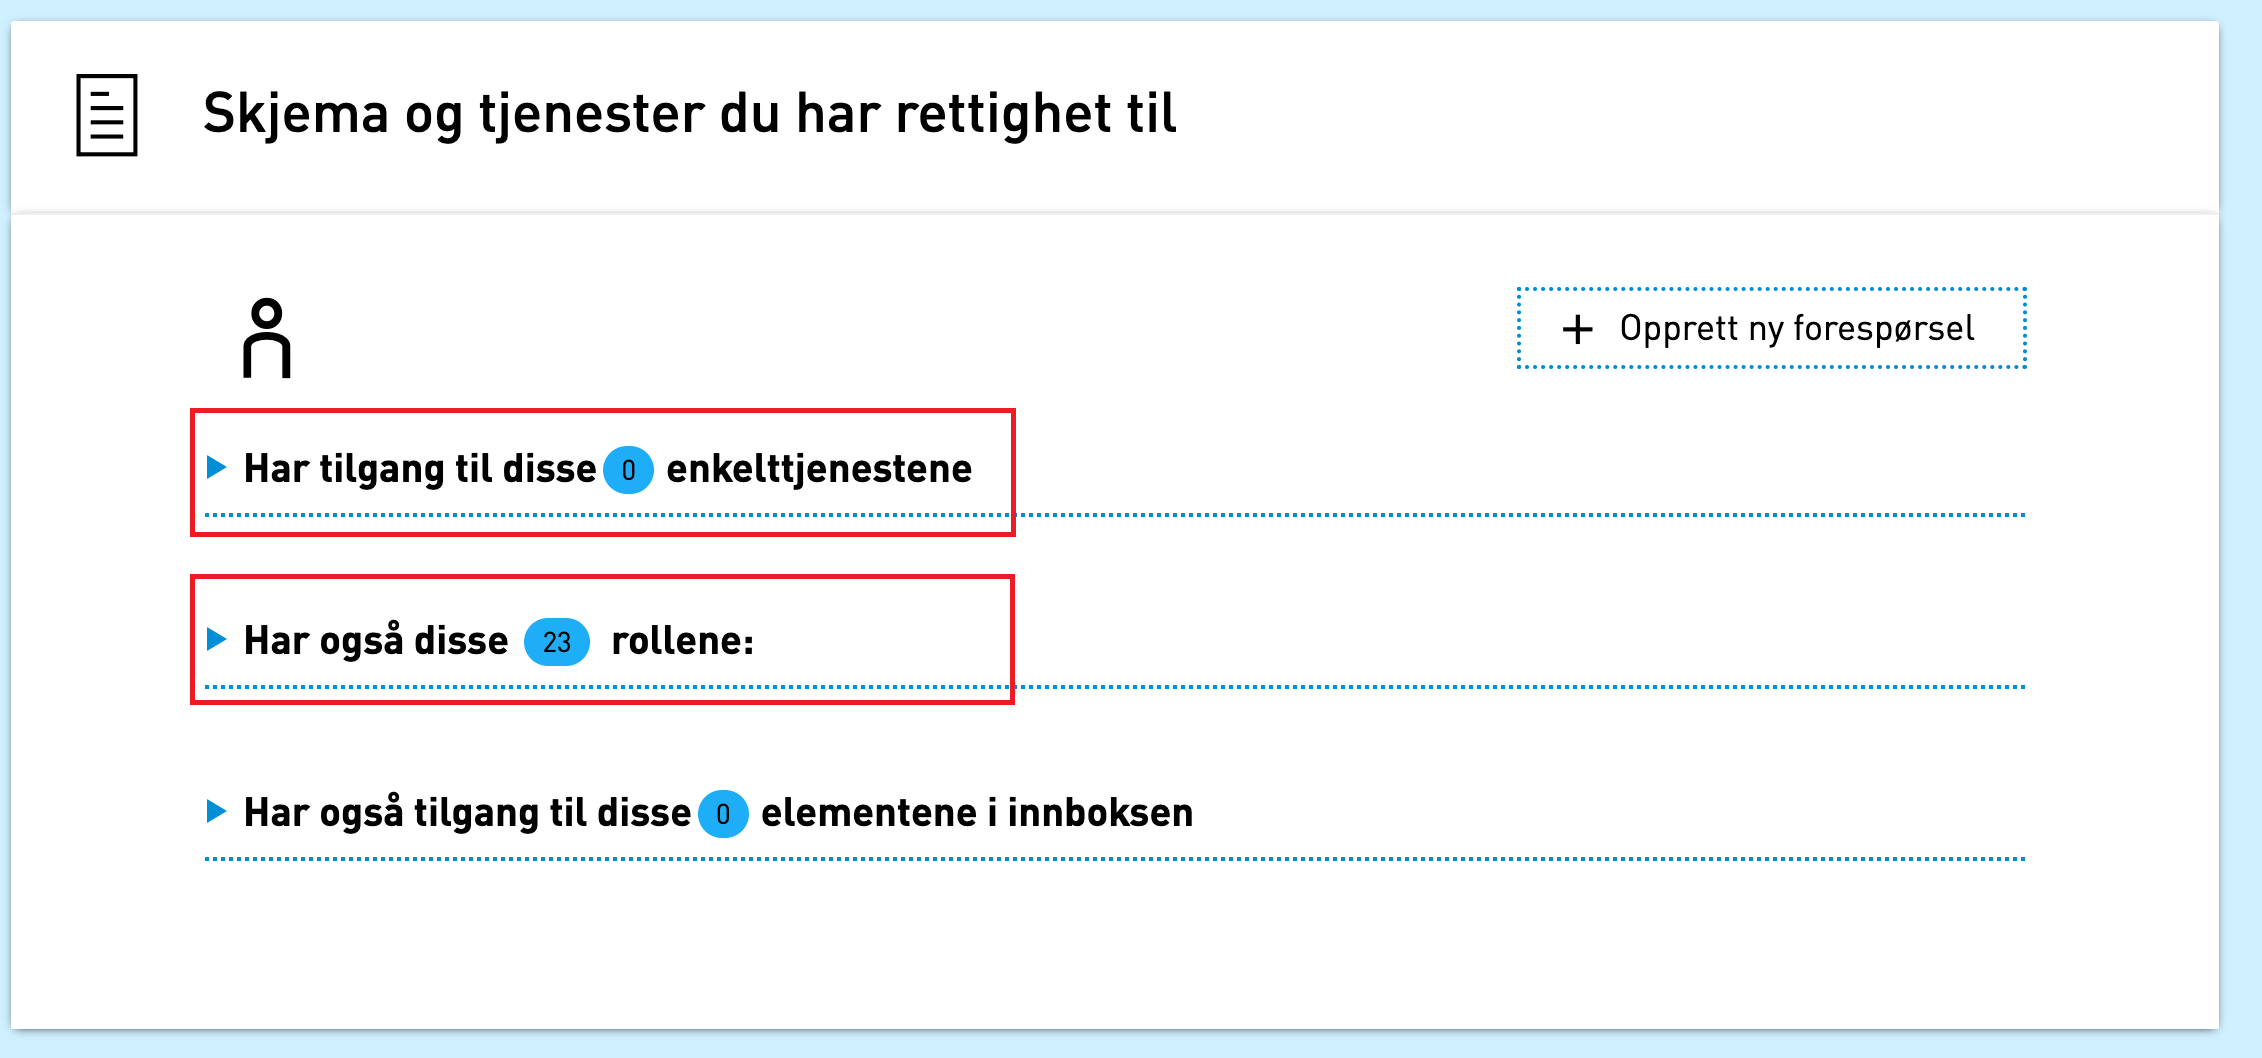Click the word "rollene:"

(682, 641)
